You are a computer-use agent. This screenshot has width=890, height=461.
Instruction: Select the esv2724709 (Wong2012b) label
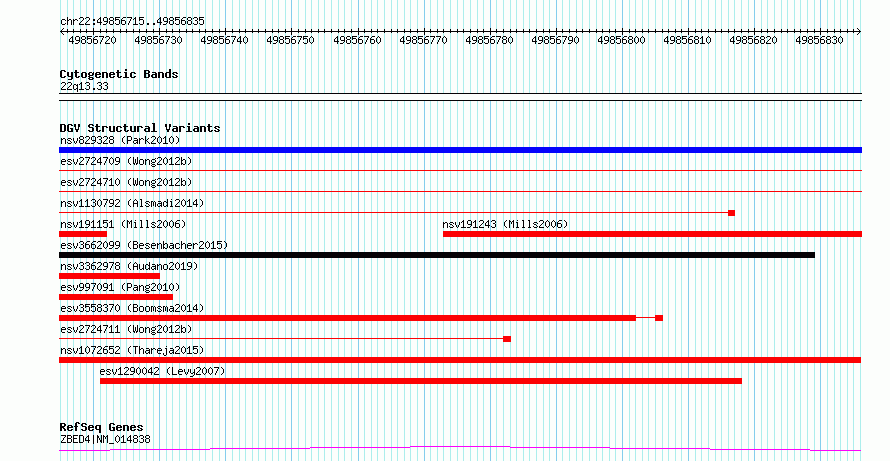pos(126,161)
